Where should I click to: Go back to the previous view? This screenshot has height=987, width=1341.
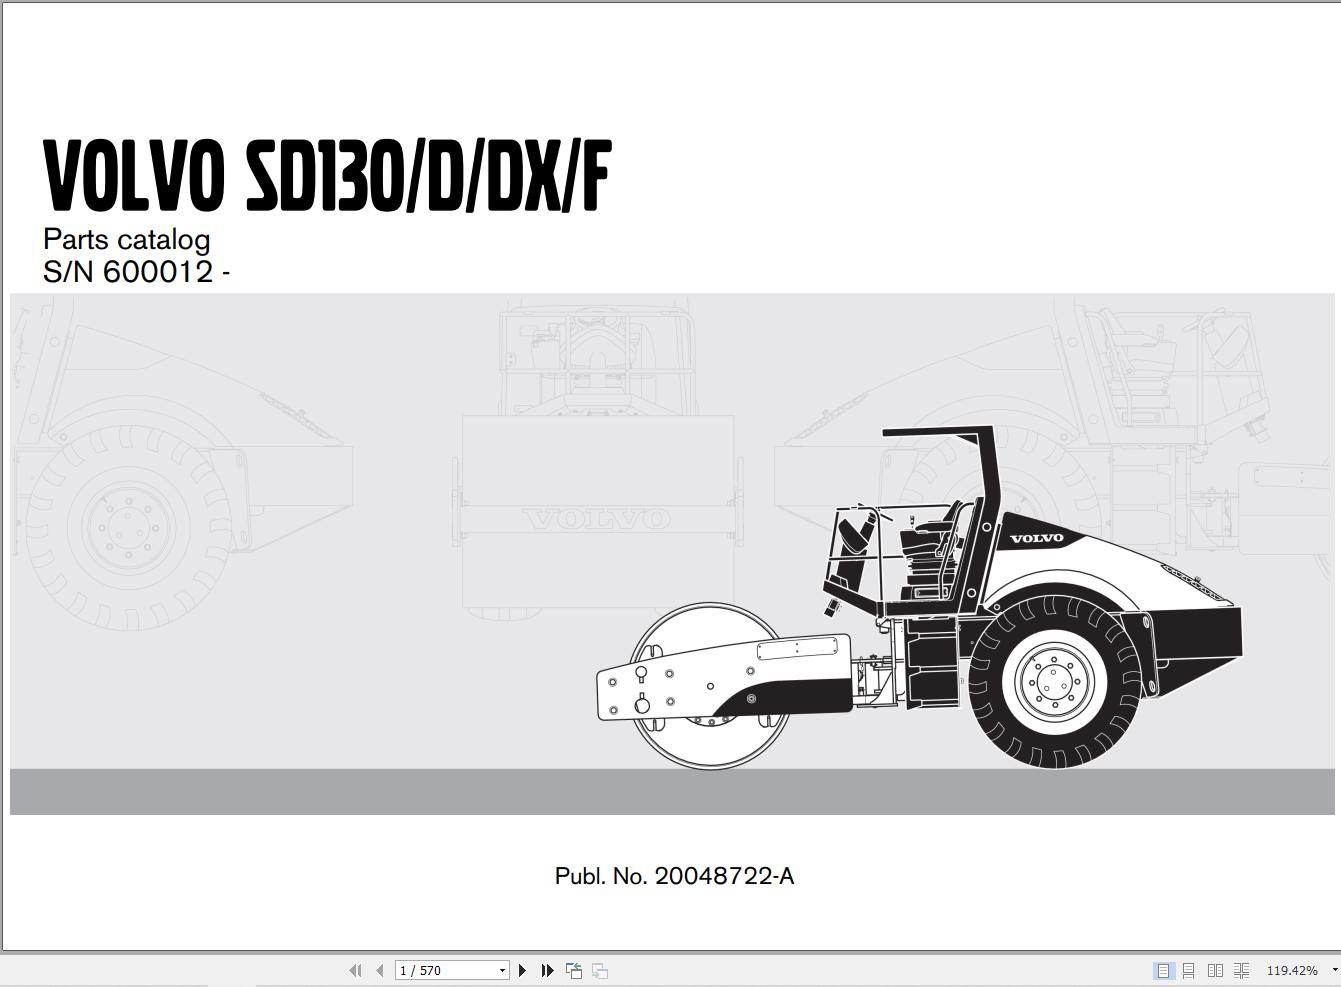tap(573, 970)
